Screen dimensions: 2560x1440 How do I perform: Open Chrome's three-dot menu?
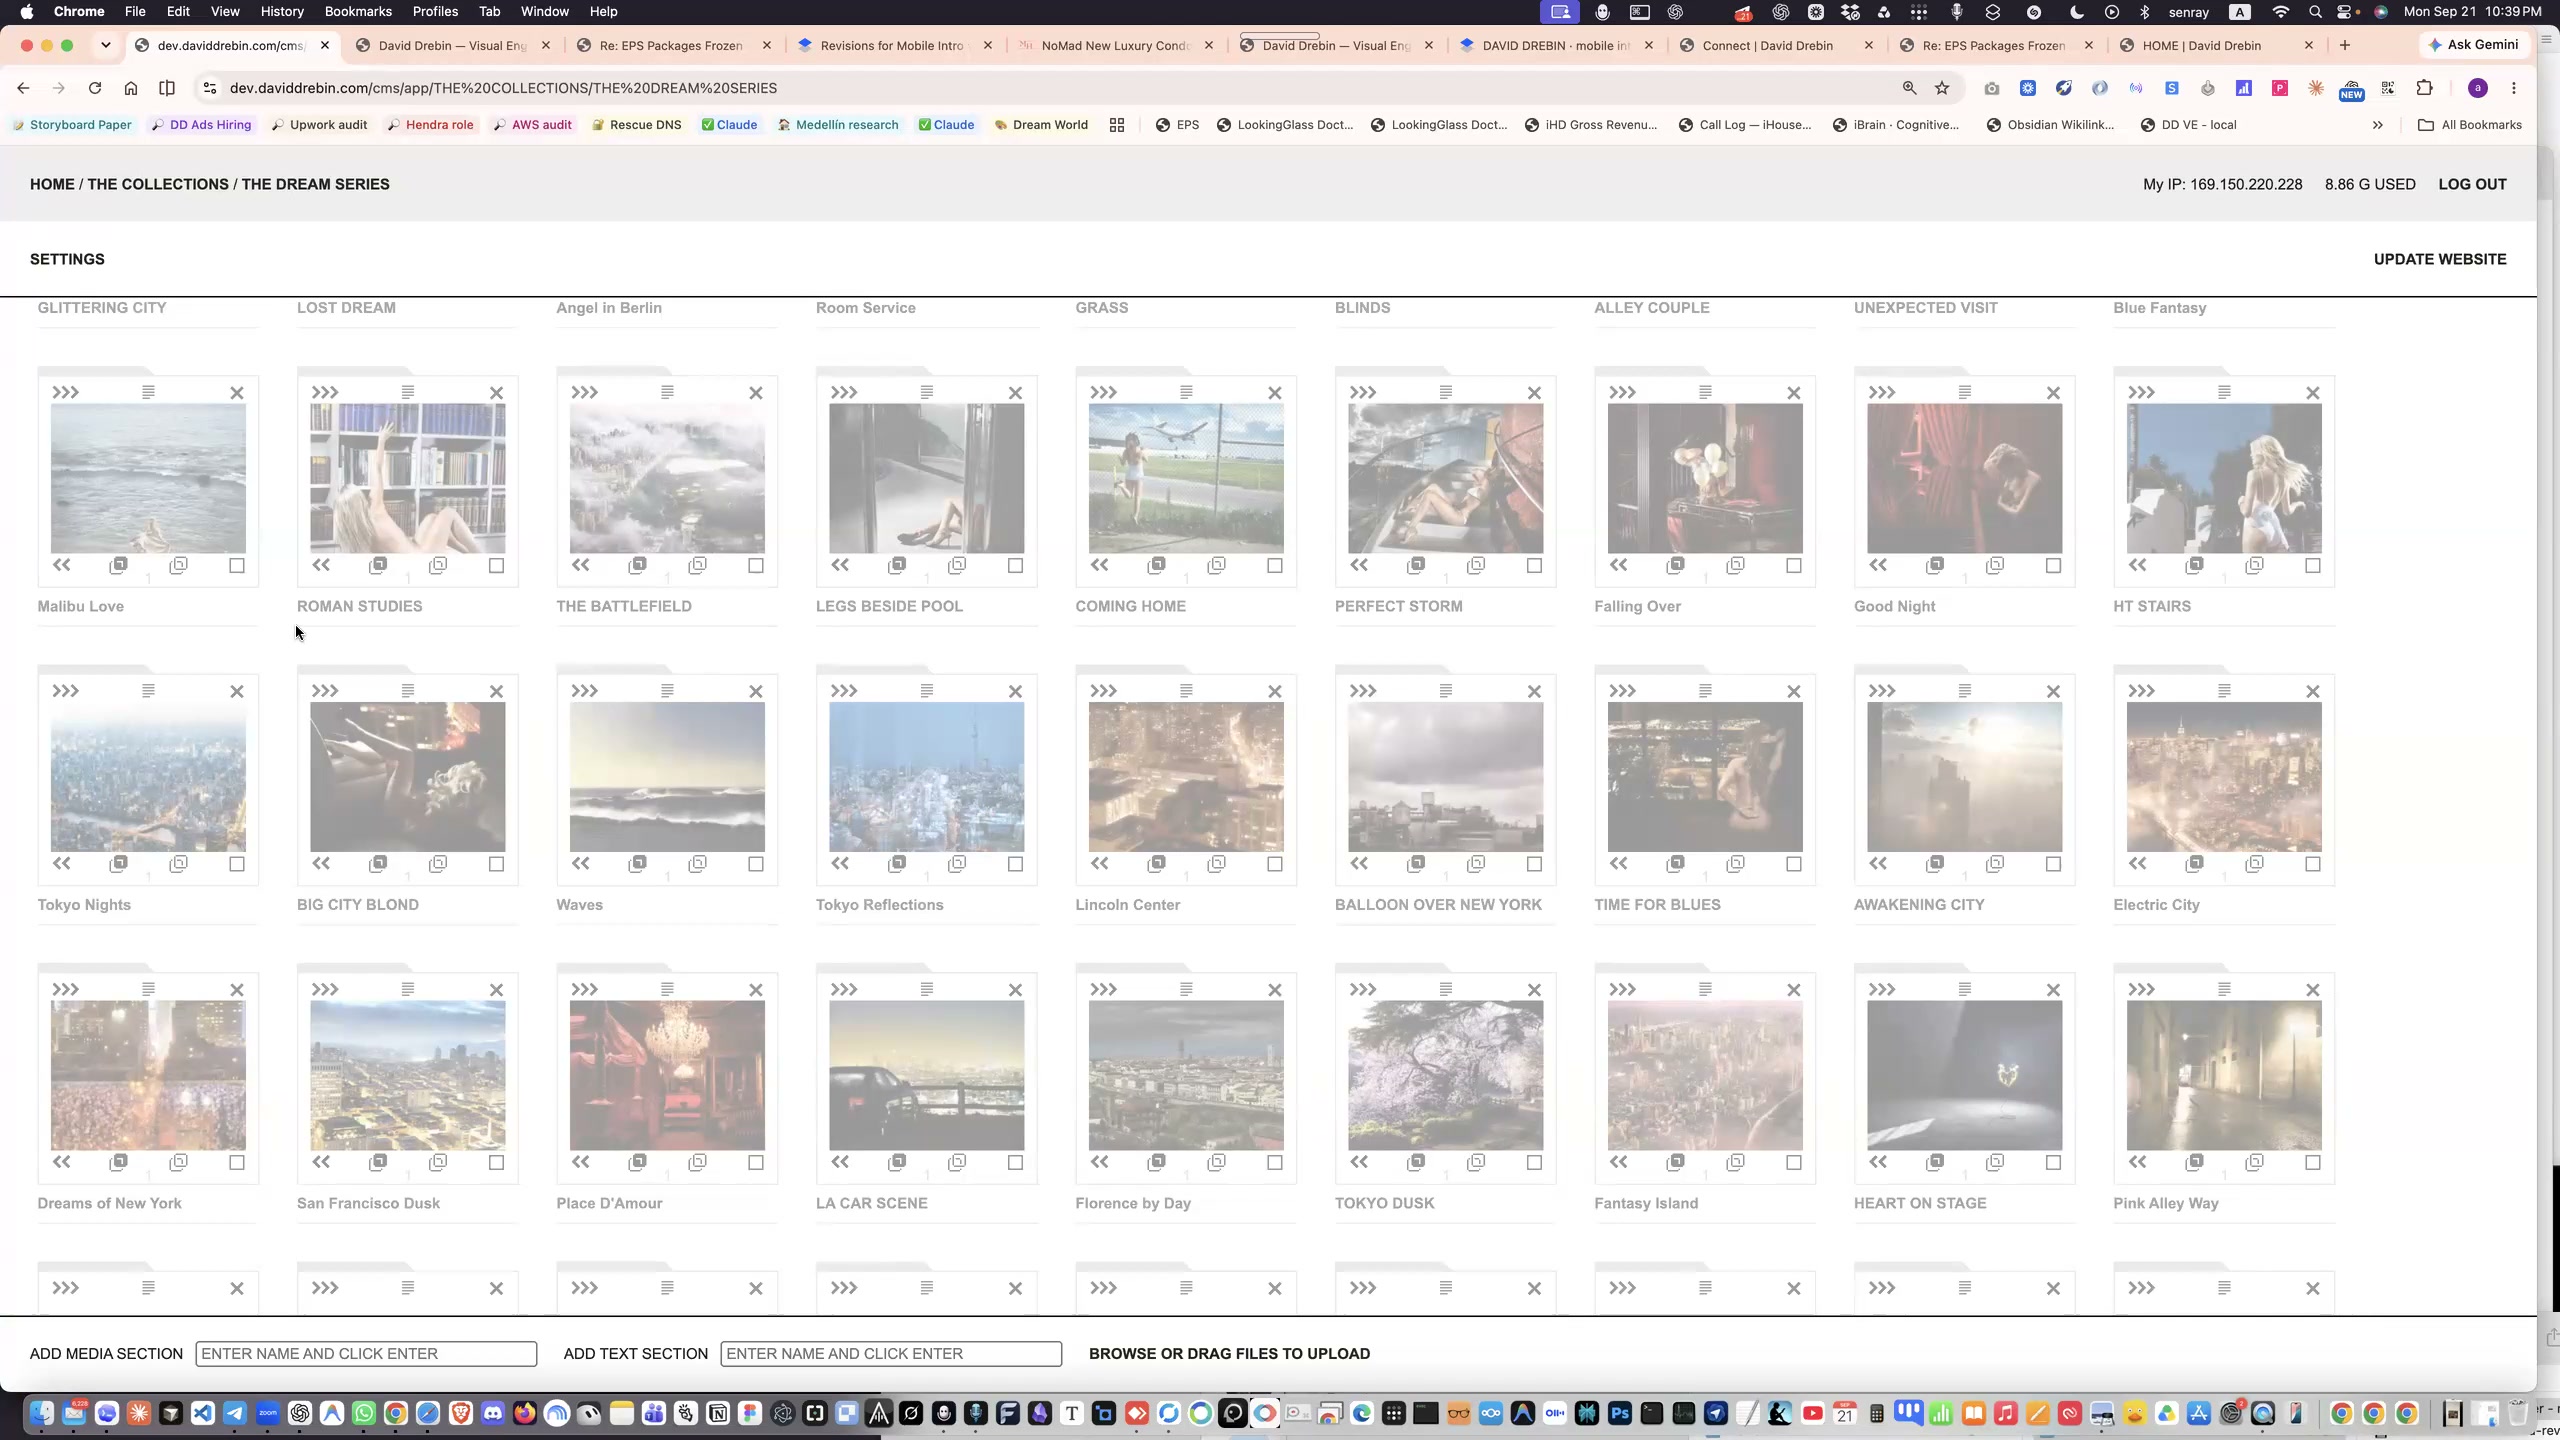pyautogui.click(x=2514, y=88)
